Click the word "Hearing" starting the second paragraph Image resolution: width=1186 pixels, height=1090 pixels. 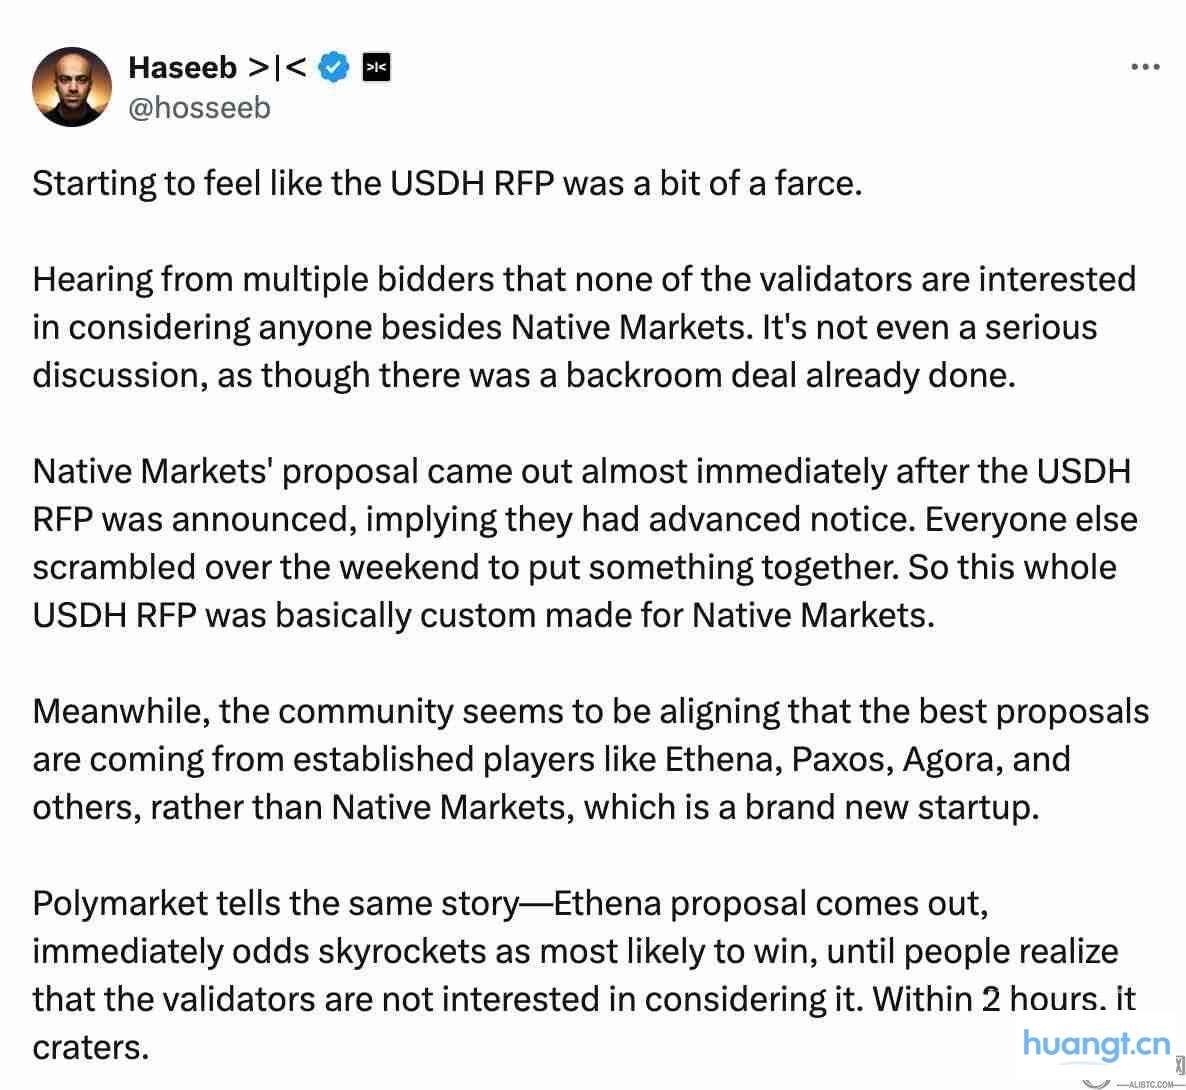92,278
